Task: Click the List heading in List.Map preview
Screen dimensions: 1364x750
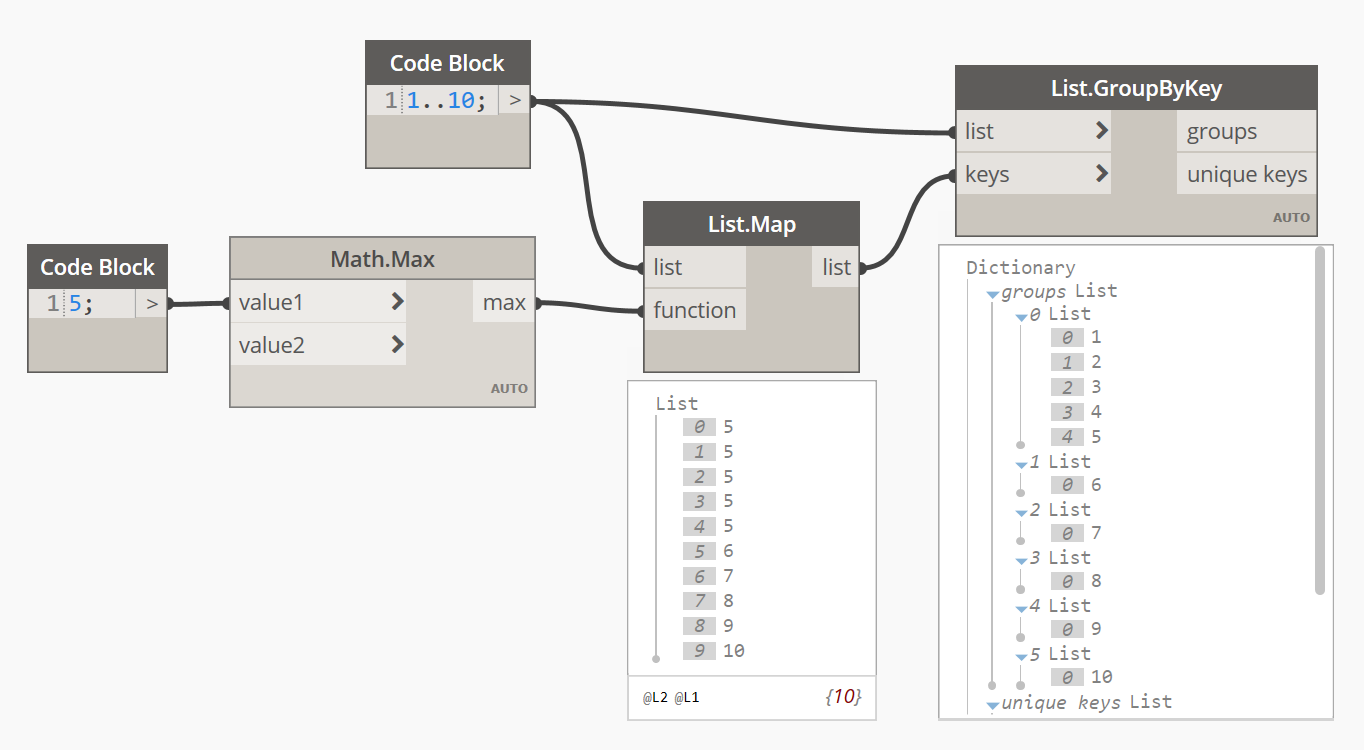Action: click(x=677, y=403)
